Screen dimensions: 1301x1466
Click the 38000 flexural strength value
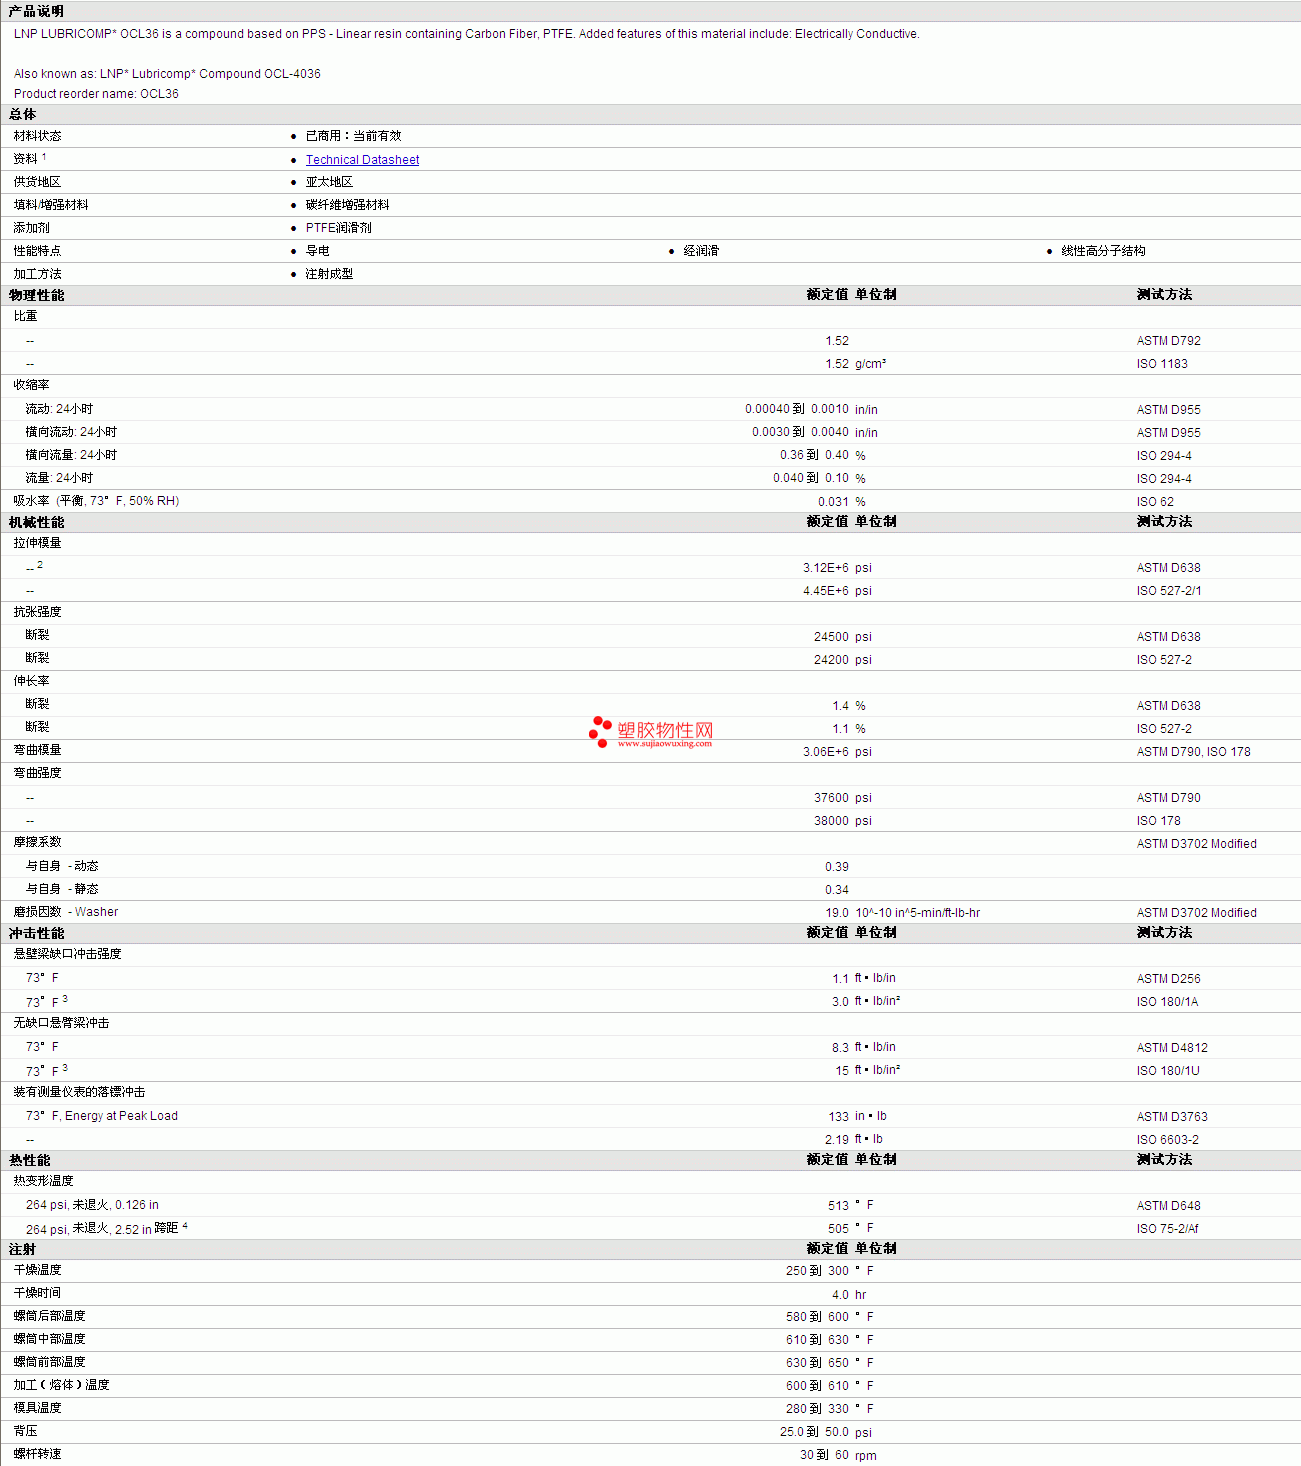click(831, 821)
